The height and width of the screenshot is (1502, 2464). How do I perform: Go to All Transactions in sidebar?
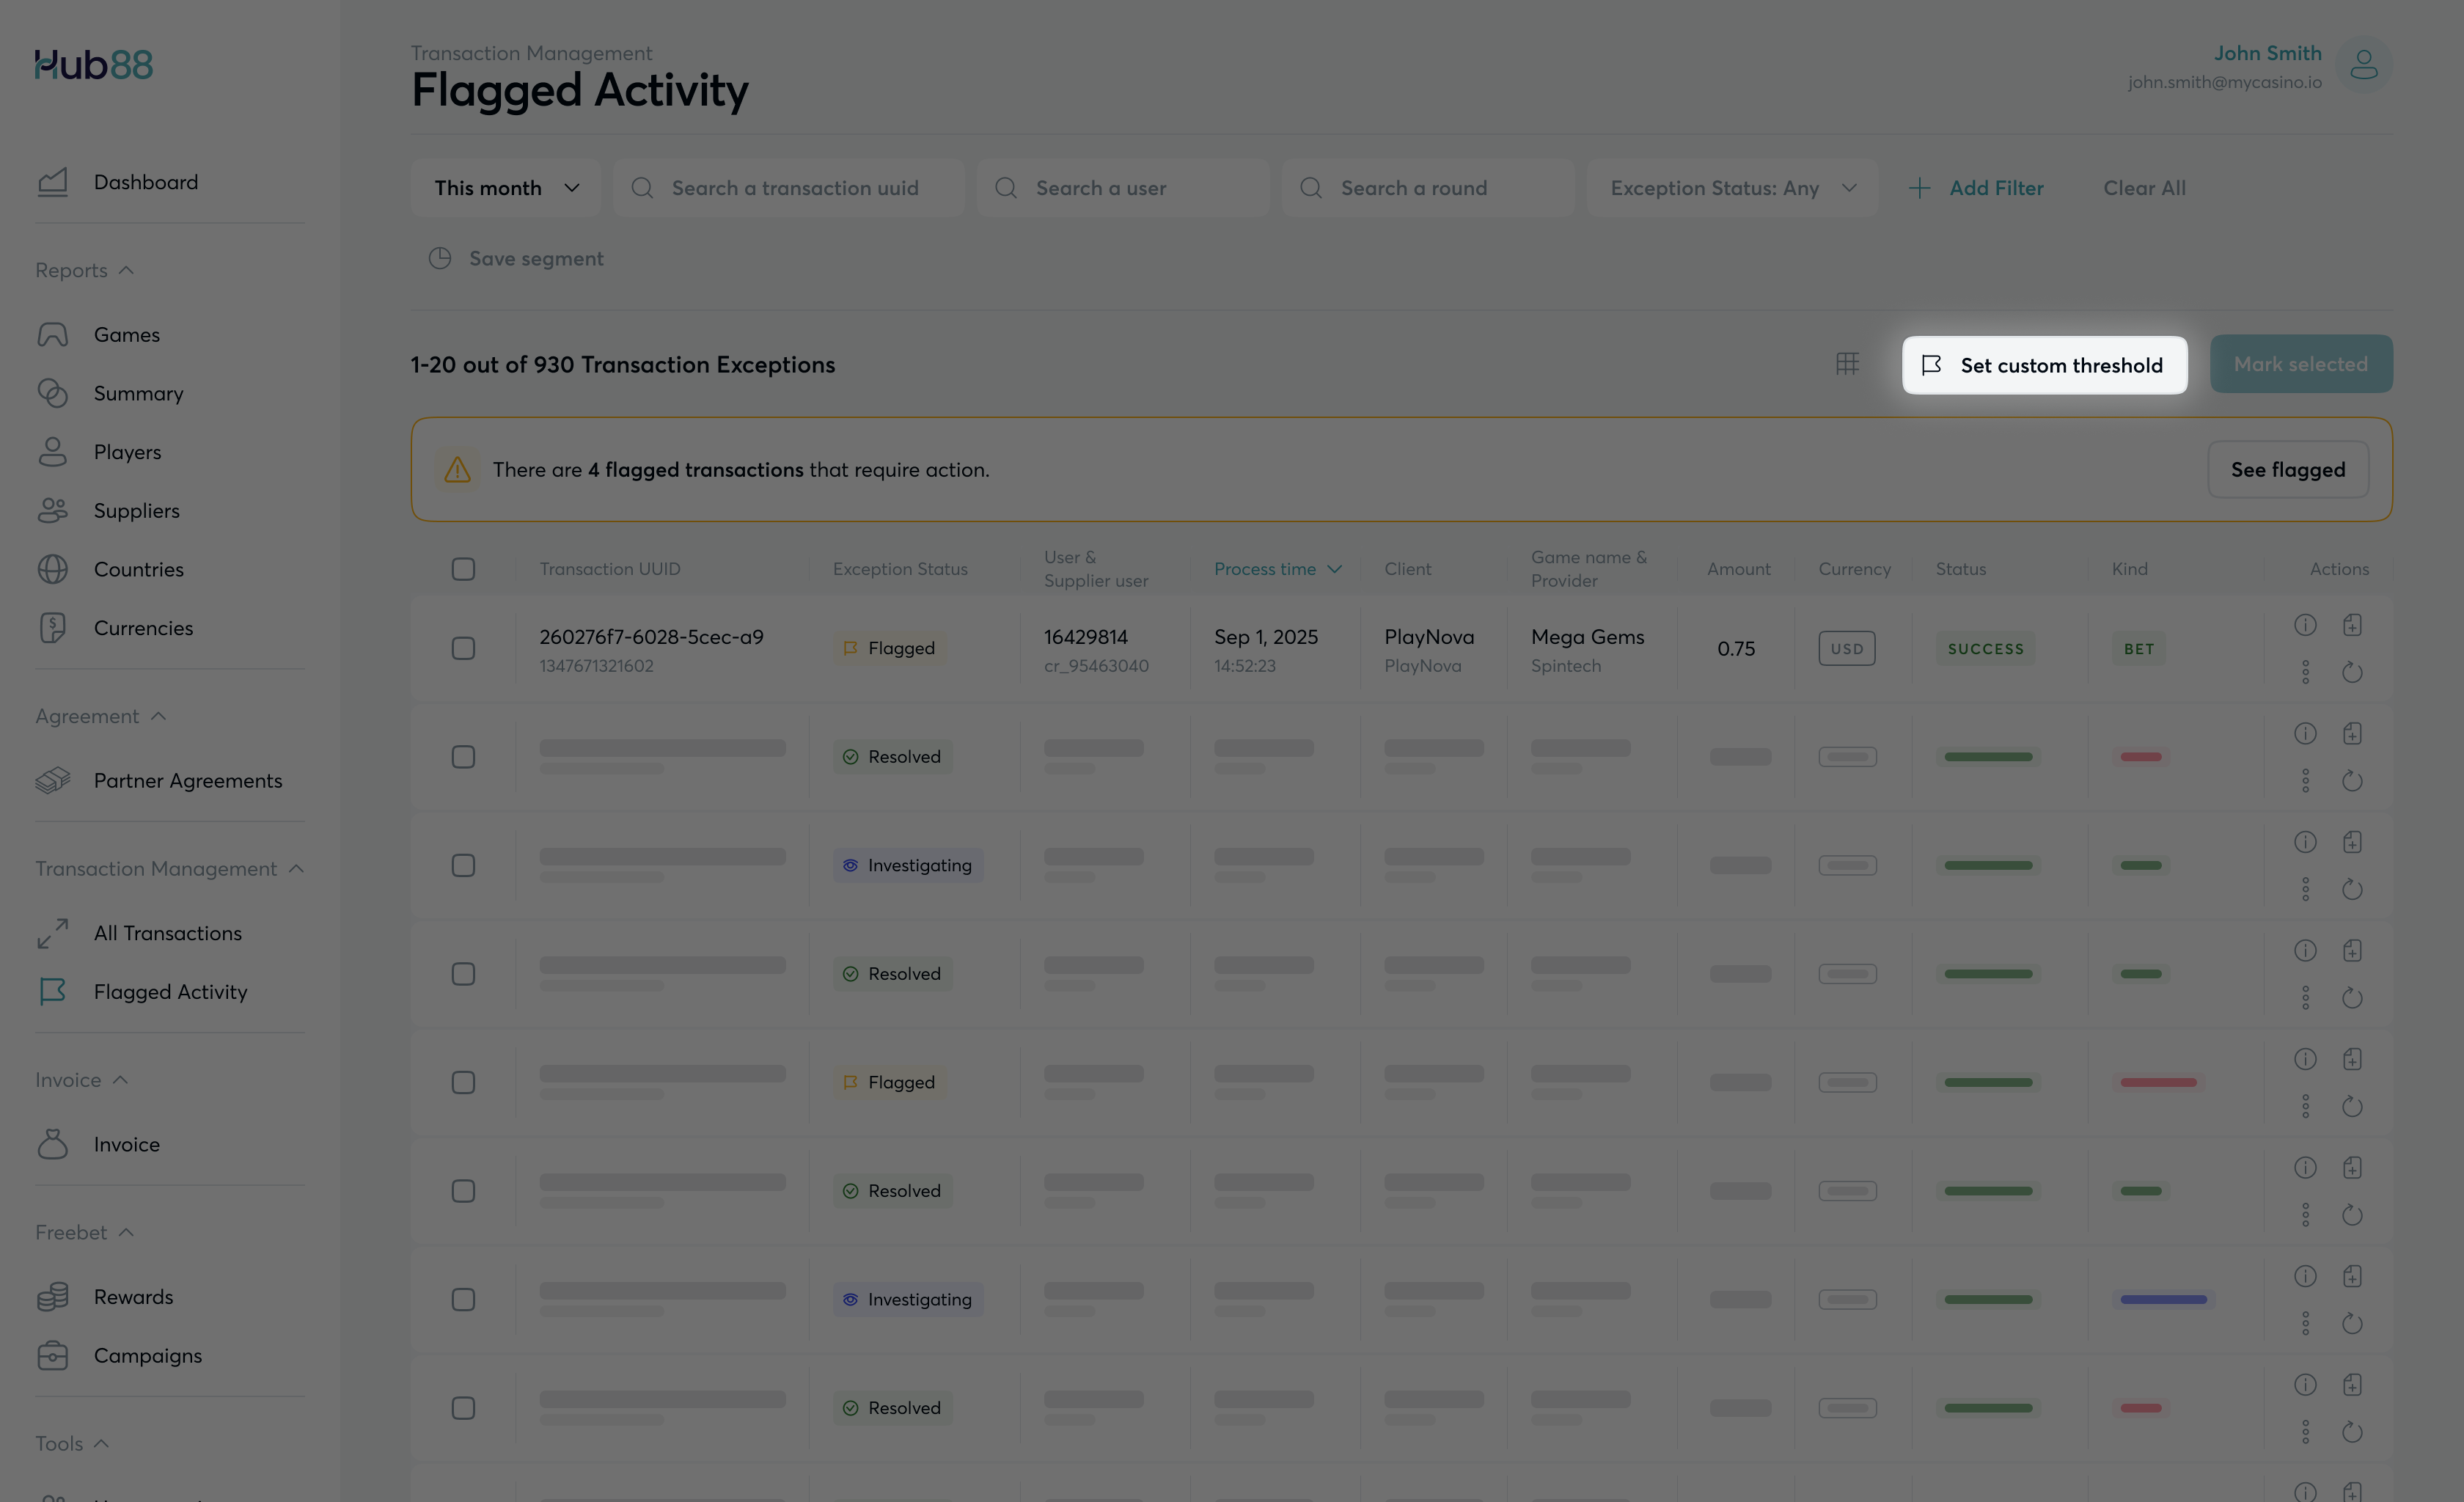(x=167, y=933)
